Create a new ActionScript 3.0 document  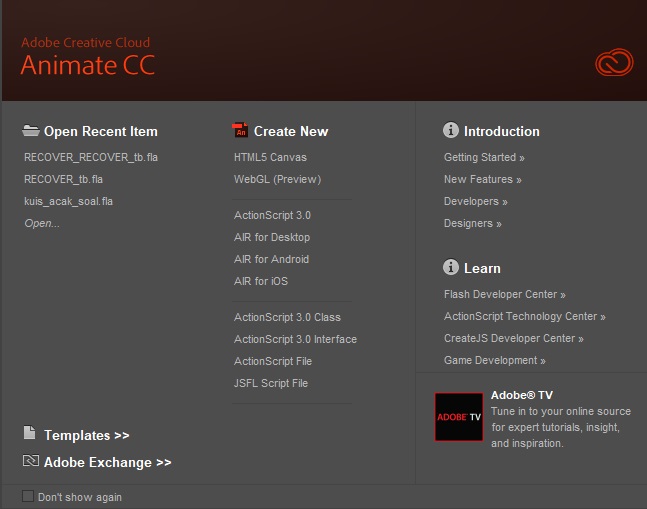[x=272, y=215]
